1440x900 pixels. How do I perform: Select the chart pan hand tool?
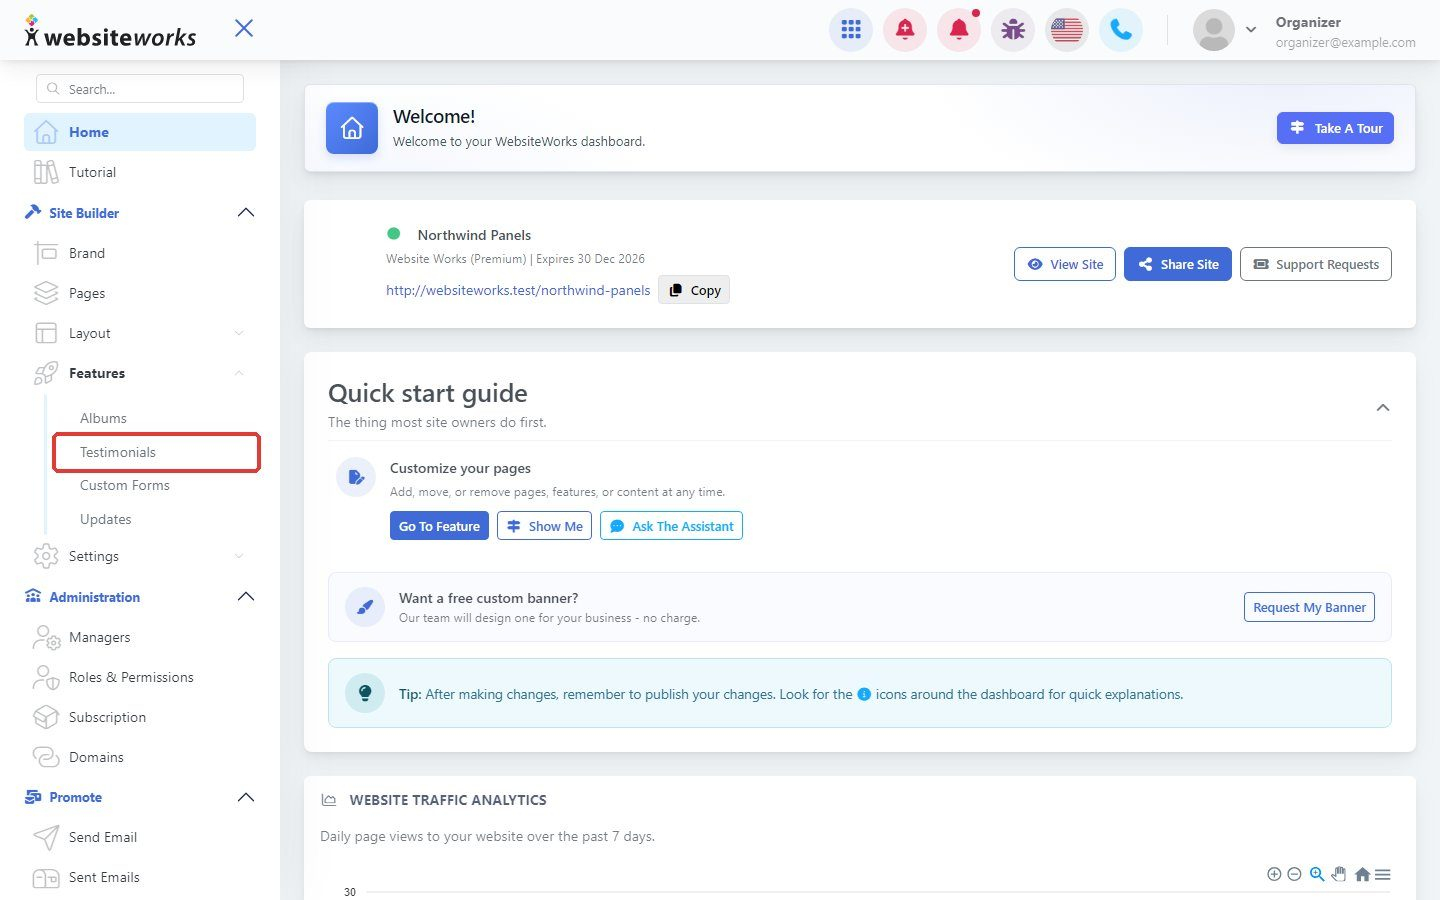point(1339,874)
